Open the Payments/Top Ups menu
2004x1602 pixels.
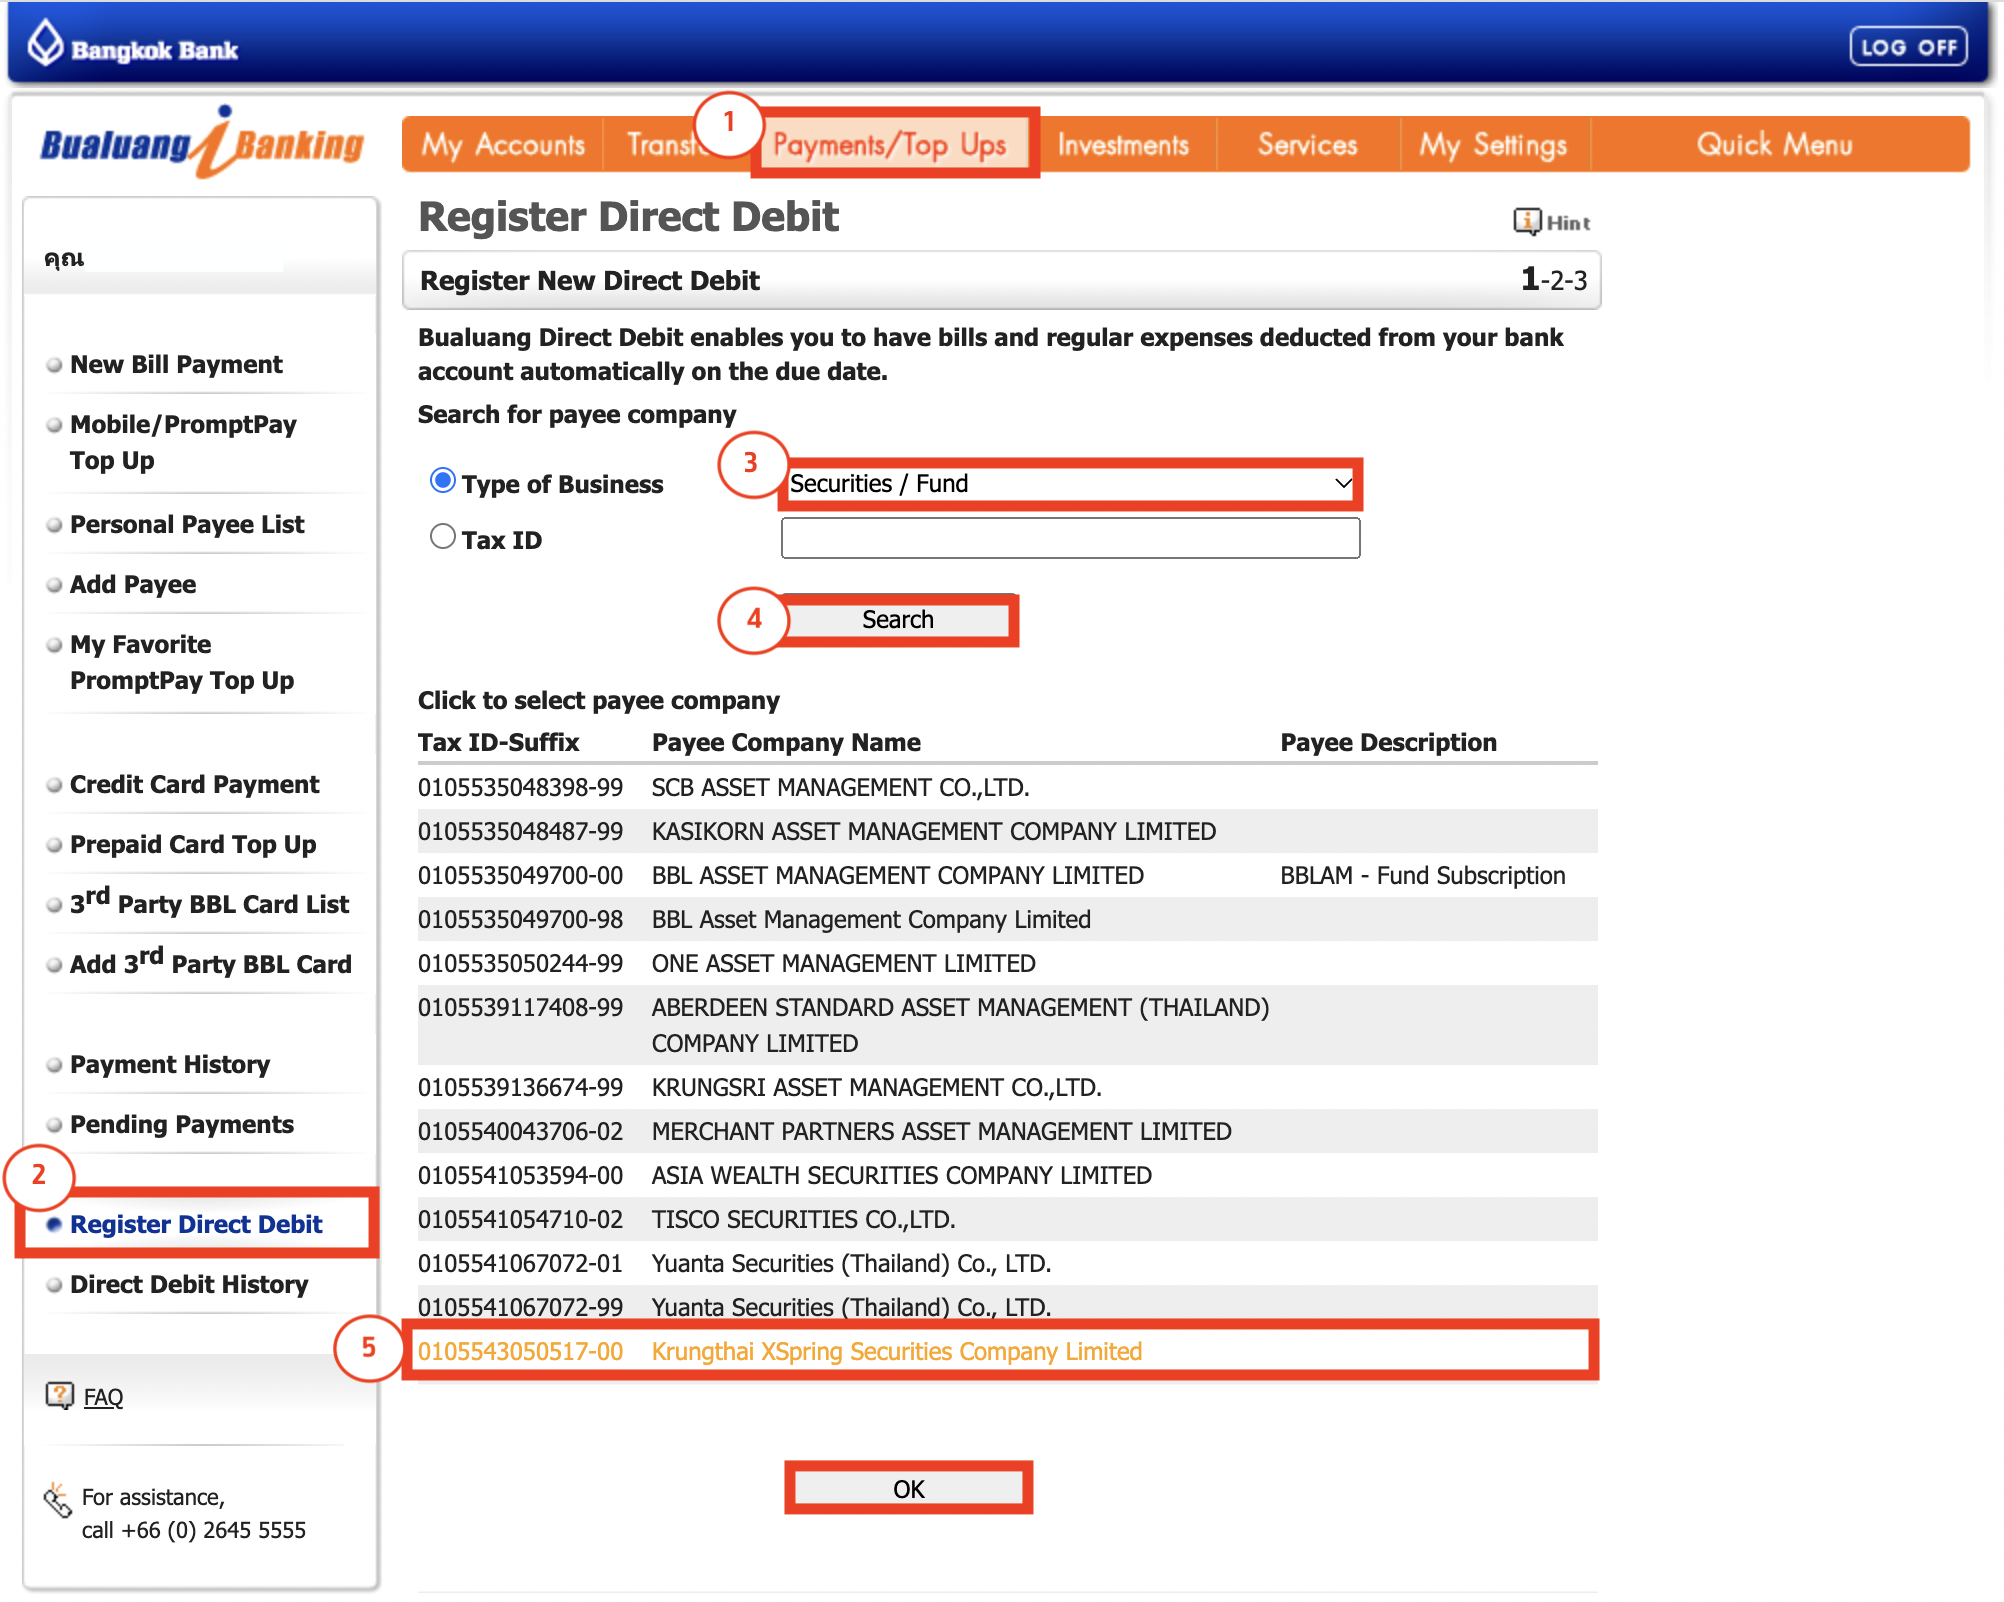coord(890,145)
